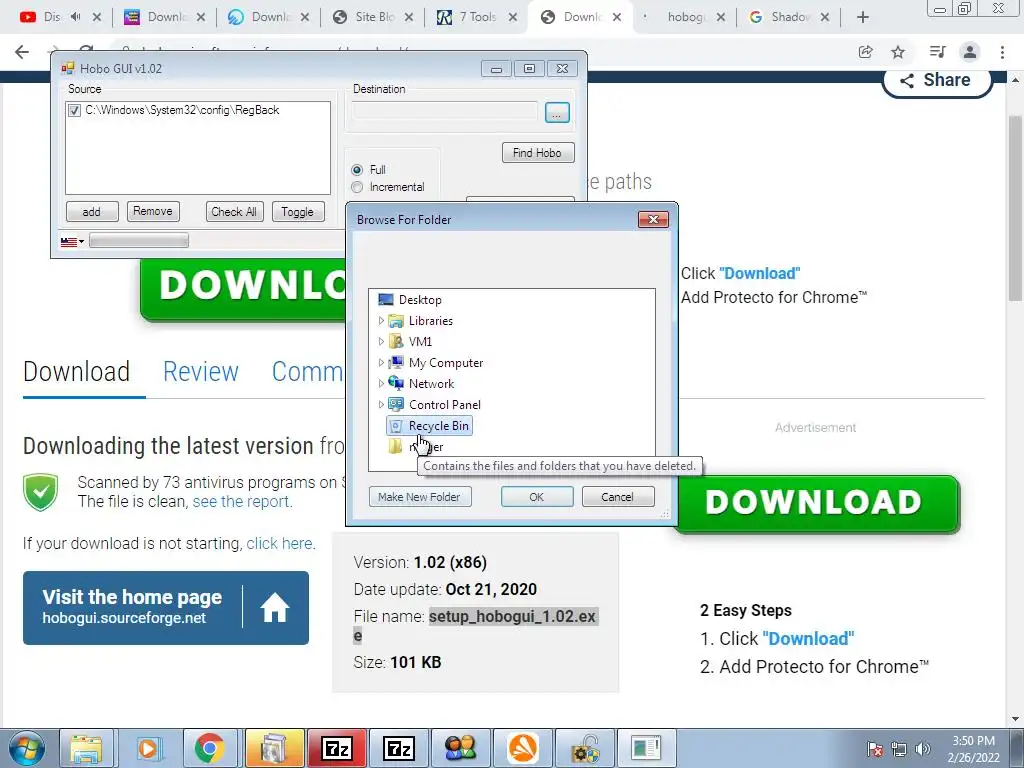
Task: Click the red 7z taskbar icon
Action: coord(337,748)
